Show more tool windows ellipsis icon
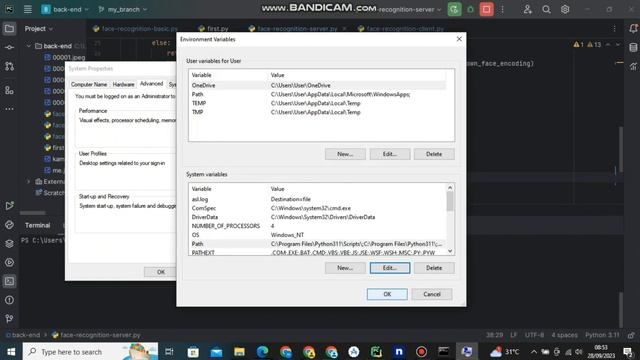 click(x=9, y=109)
